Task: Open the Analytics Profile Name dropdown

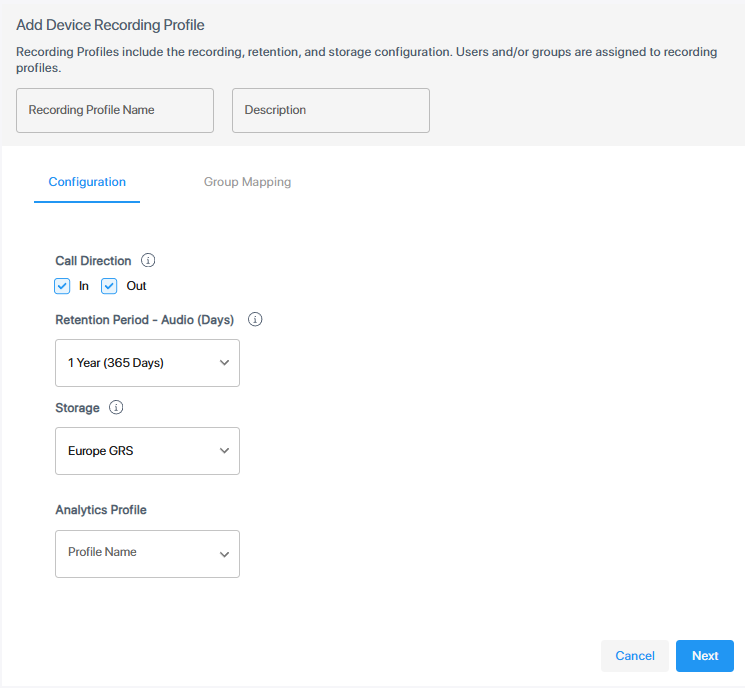Action: 147,554
